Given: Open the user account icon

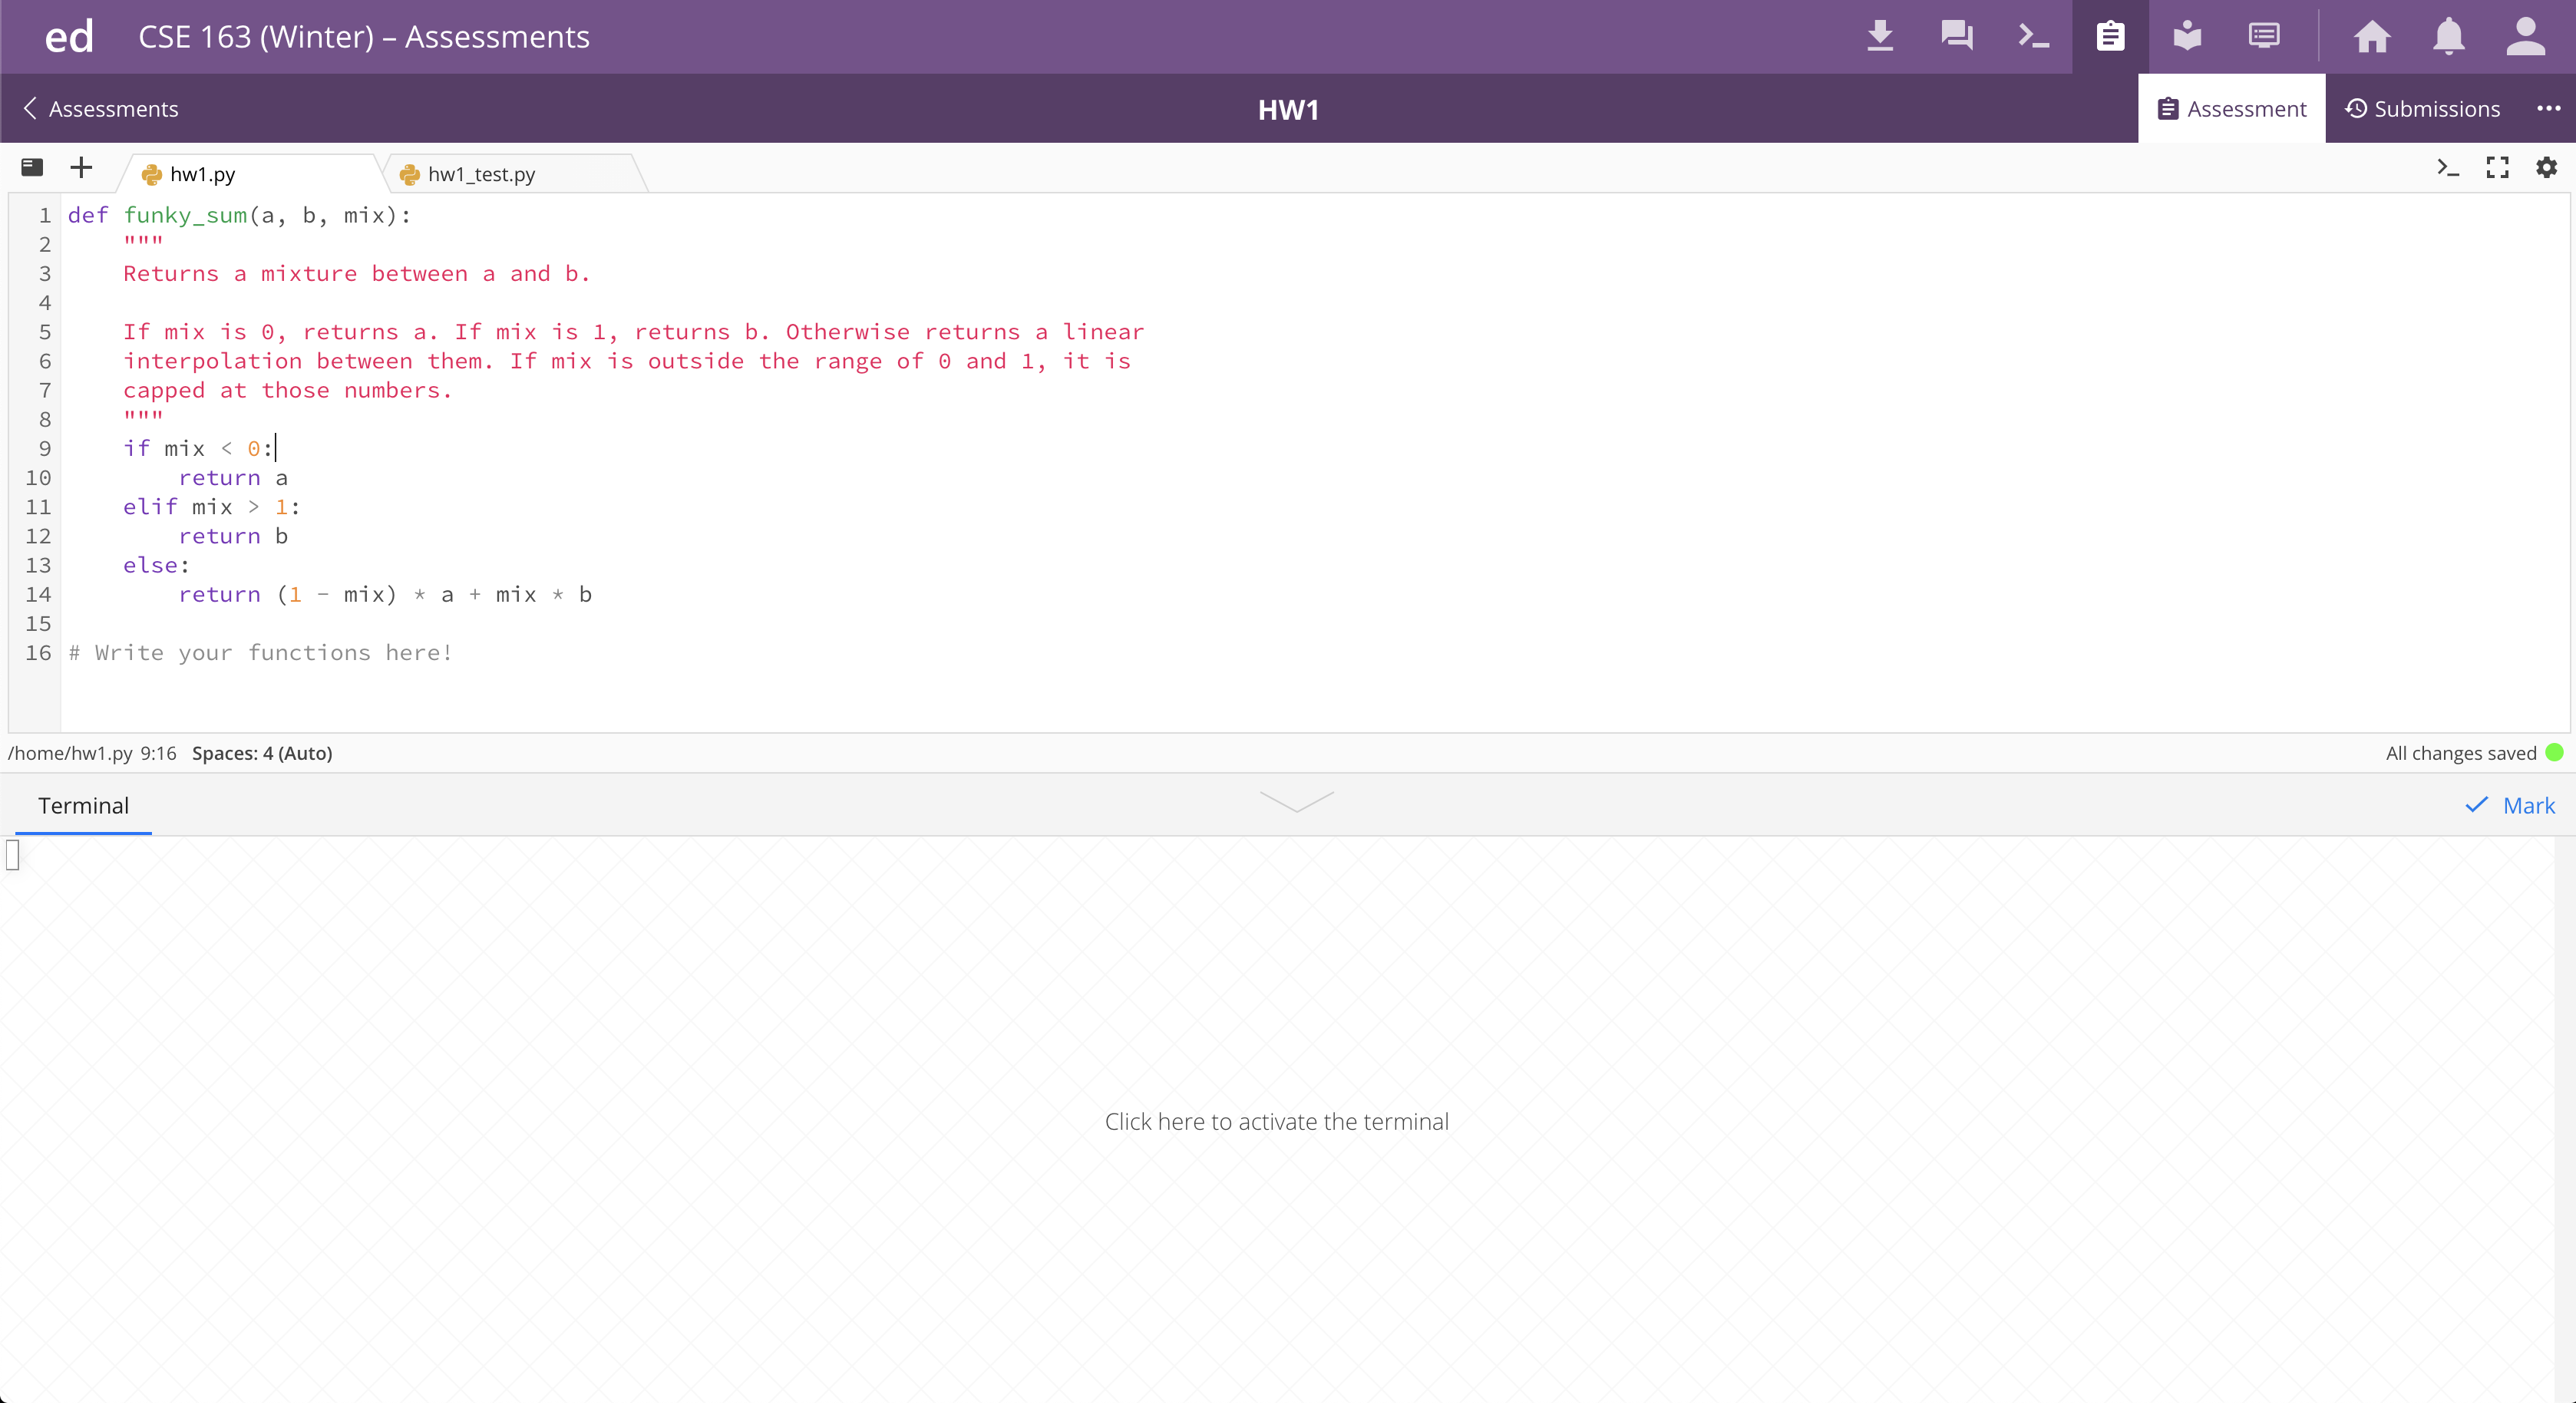Looking at the screenshot, I should pyautogui.click(x=2525, y=36).
